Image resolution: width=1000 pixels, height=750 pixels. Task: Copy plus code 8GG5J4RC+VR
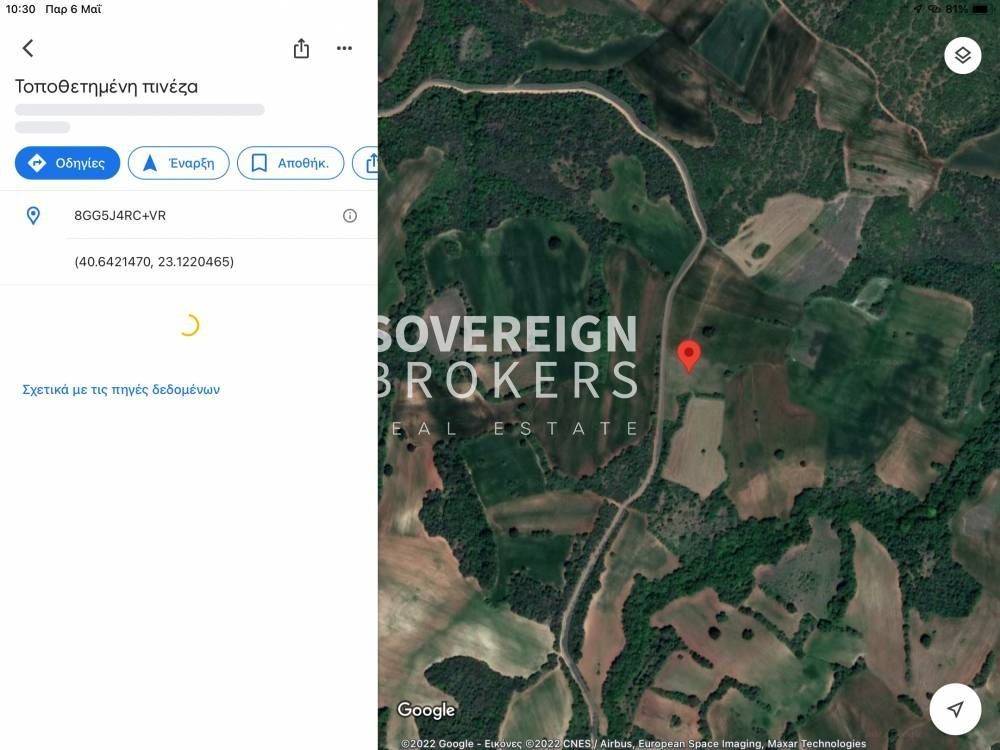pos(120,216)
